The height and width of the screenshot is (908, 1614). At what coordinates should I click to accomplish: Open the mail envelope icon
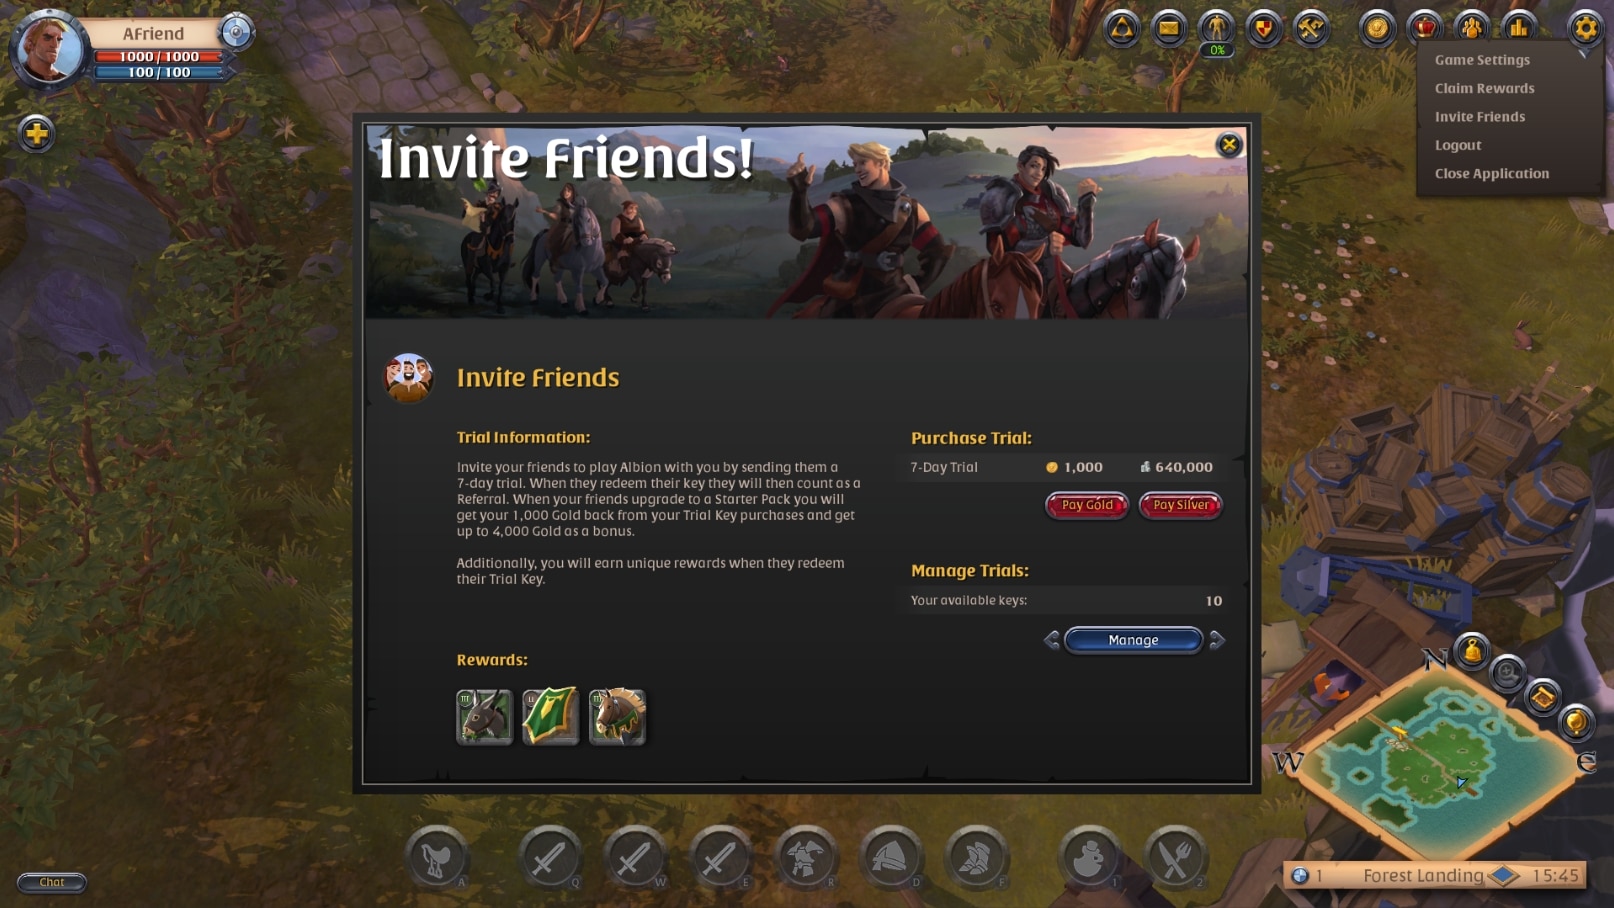pos(1168,29)
